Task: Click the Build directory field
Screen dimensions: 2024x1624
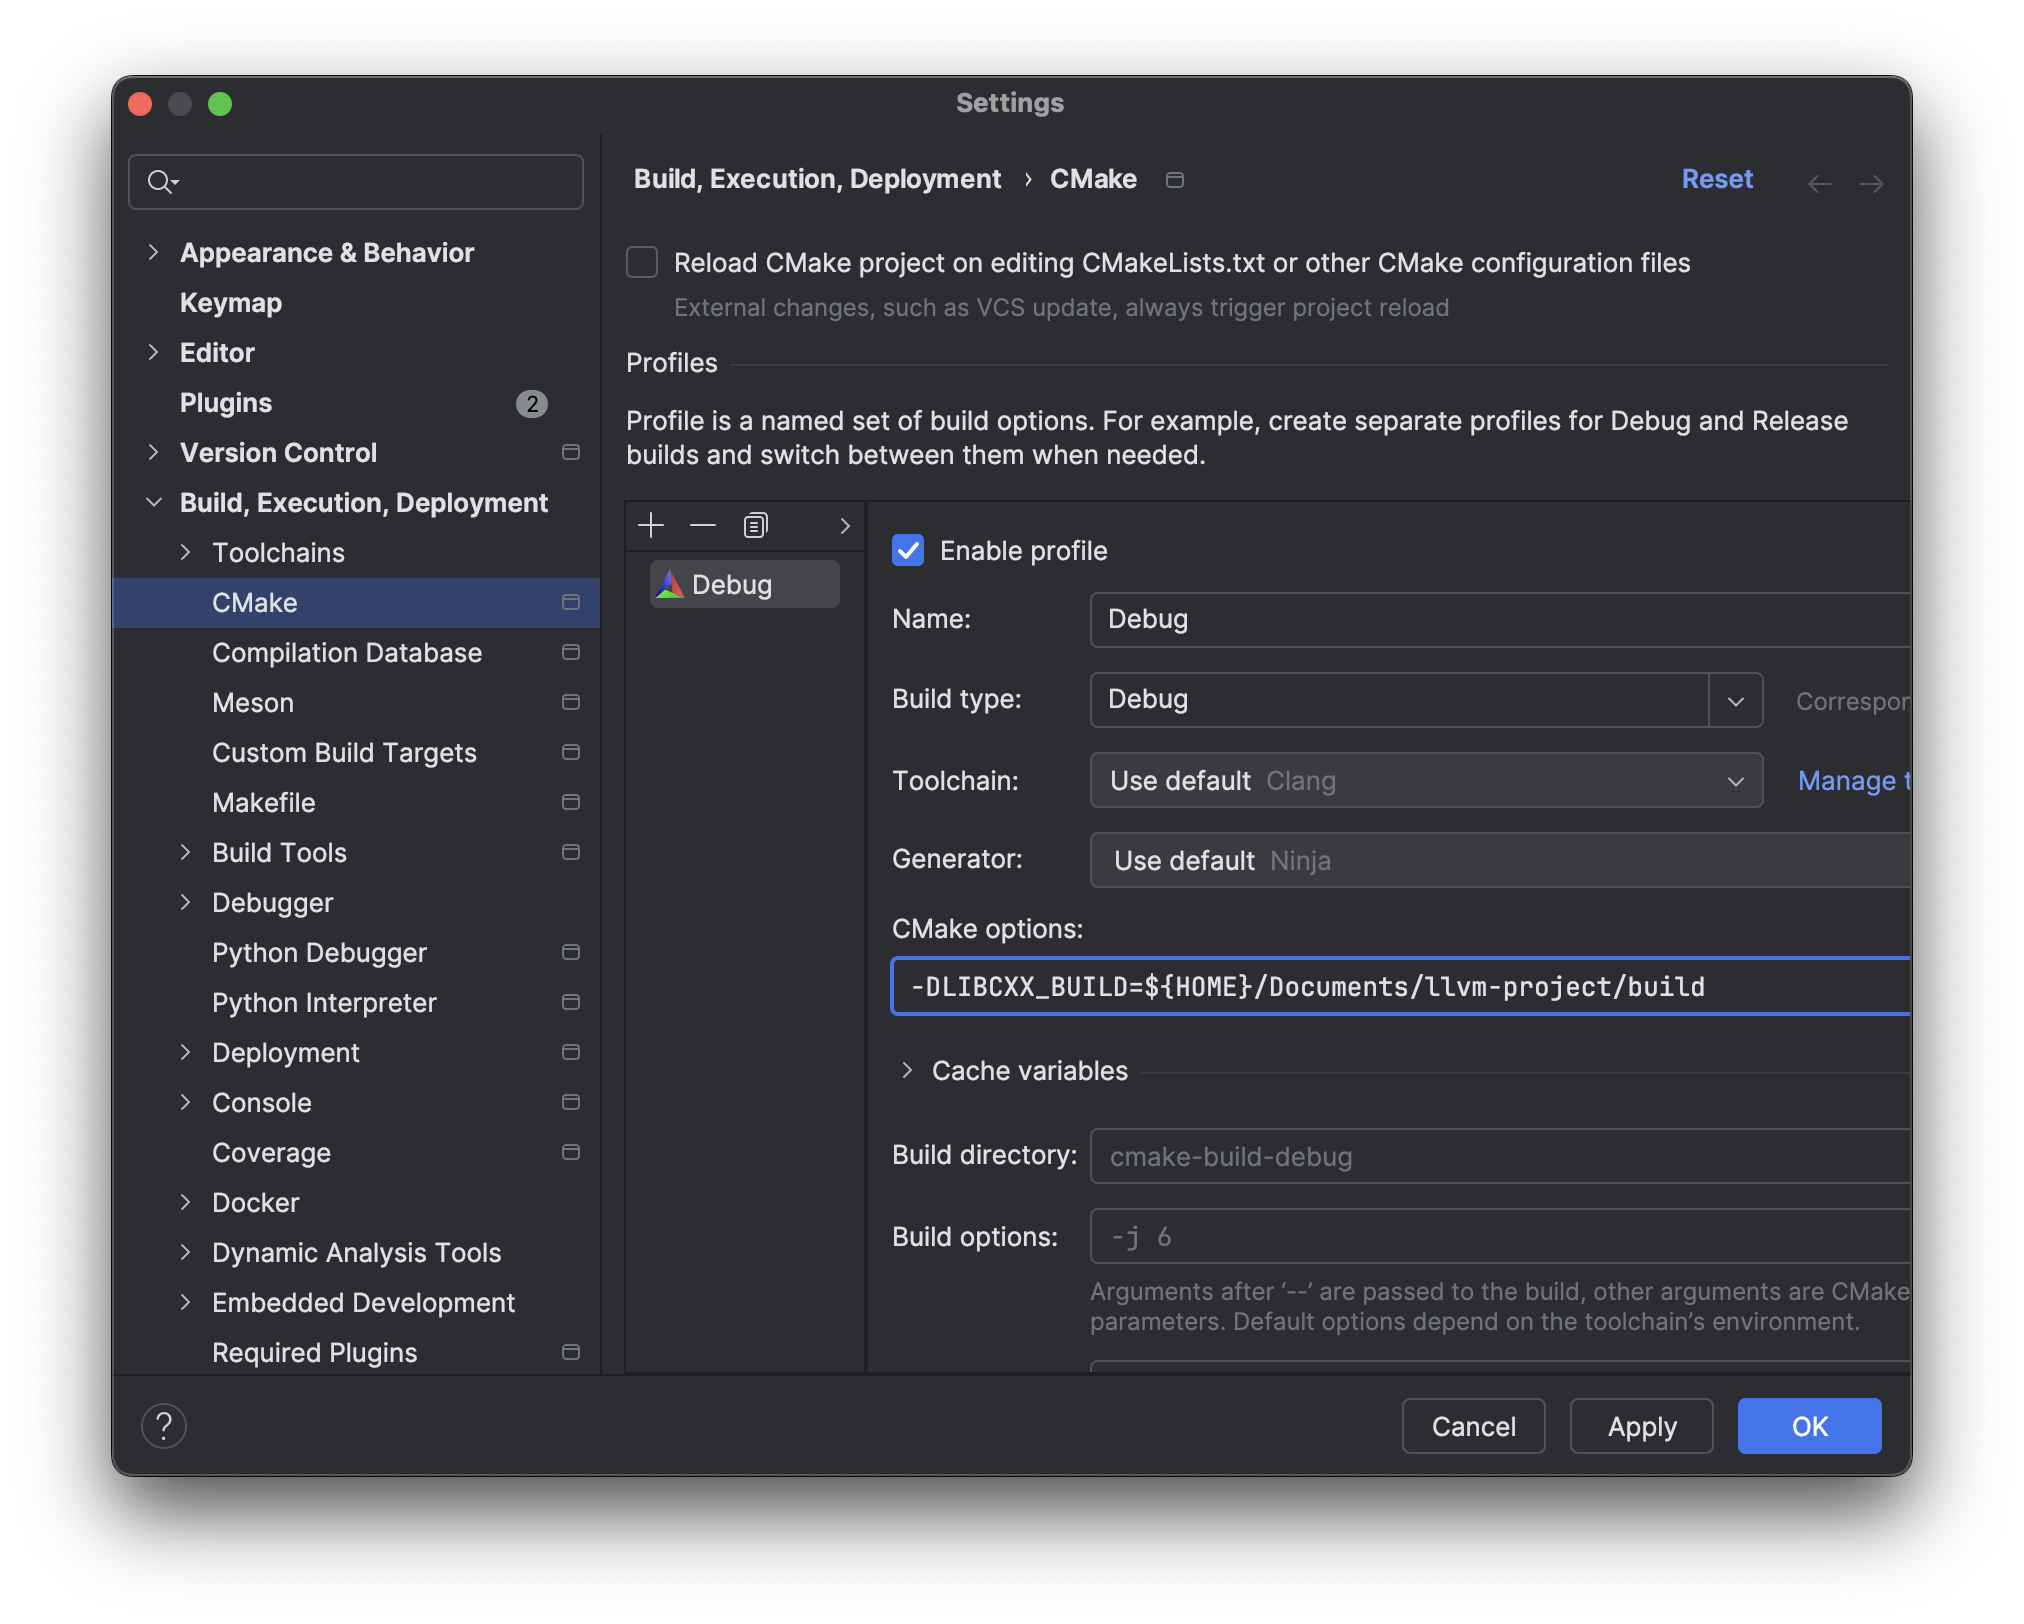Action: (1500, 1156)
